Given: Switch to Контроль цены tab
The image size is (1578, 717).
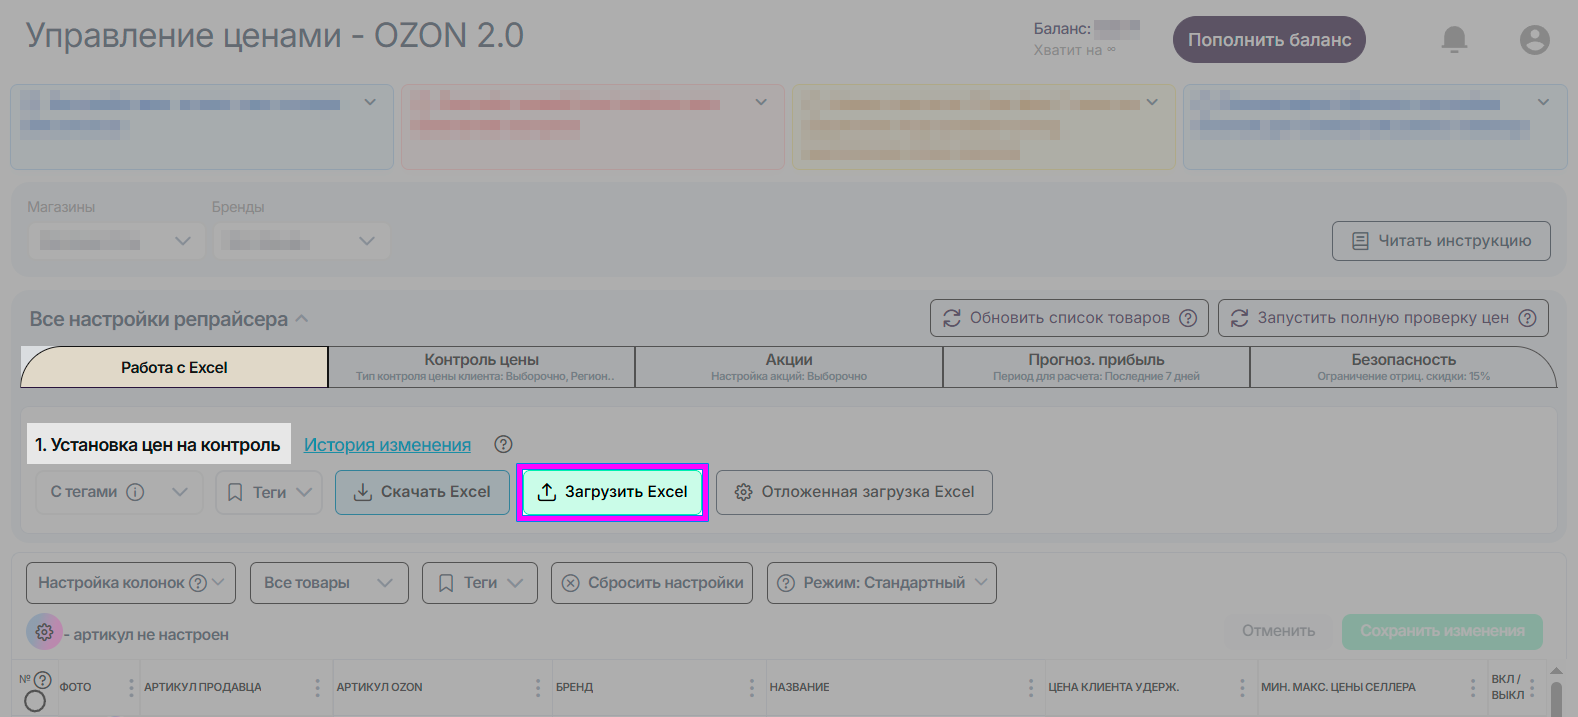Looking at the screenshot, I should 482,367.
